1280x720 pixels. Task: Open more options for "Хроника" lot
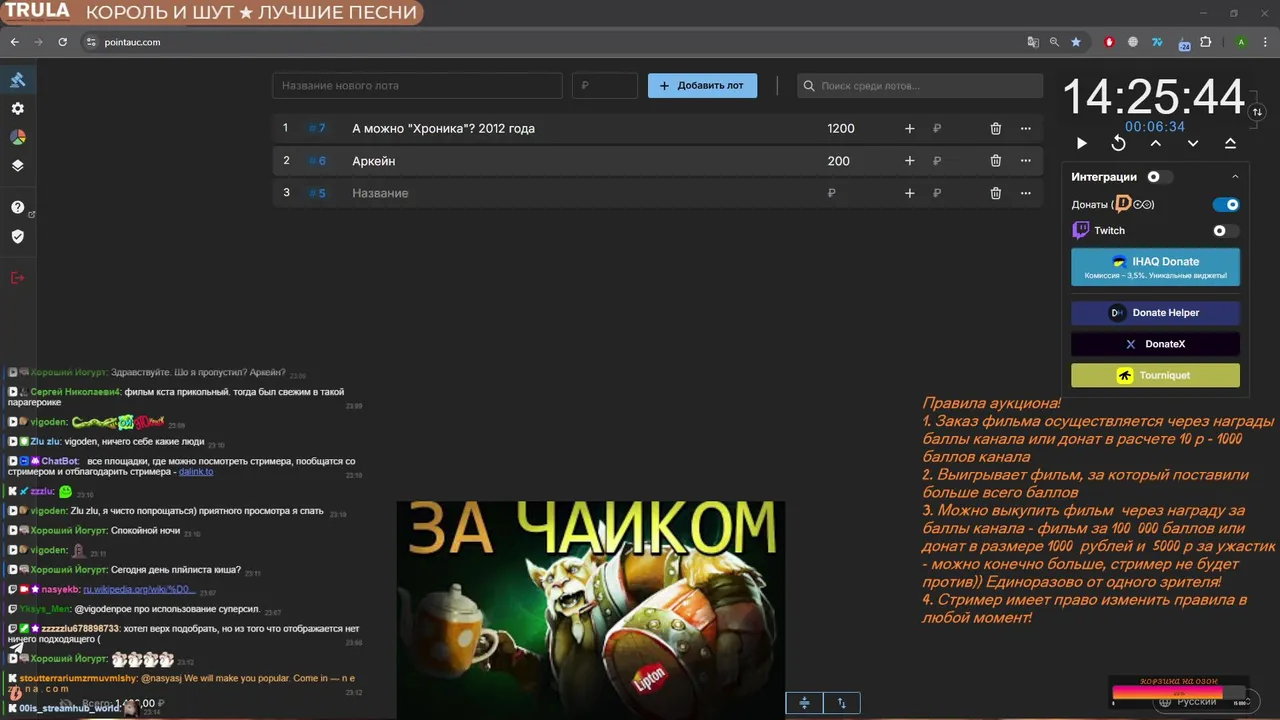pyautogui.click(x=1025, y=128)
